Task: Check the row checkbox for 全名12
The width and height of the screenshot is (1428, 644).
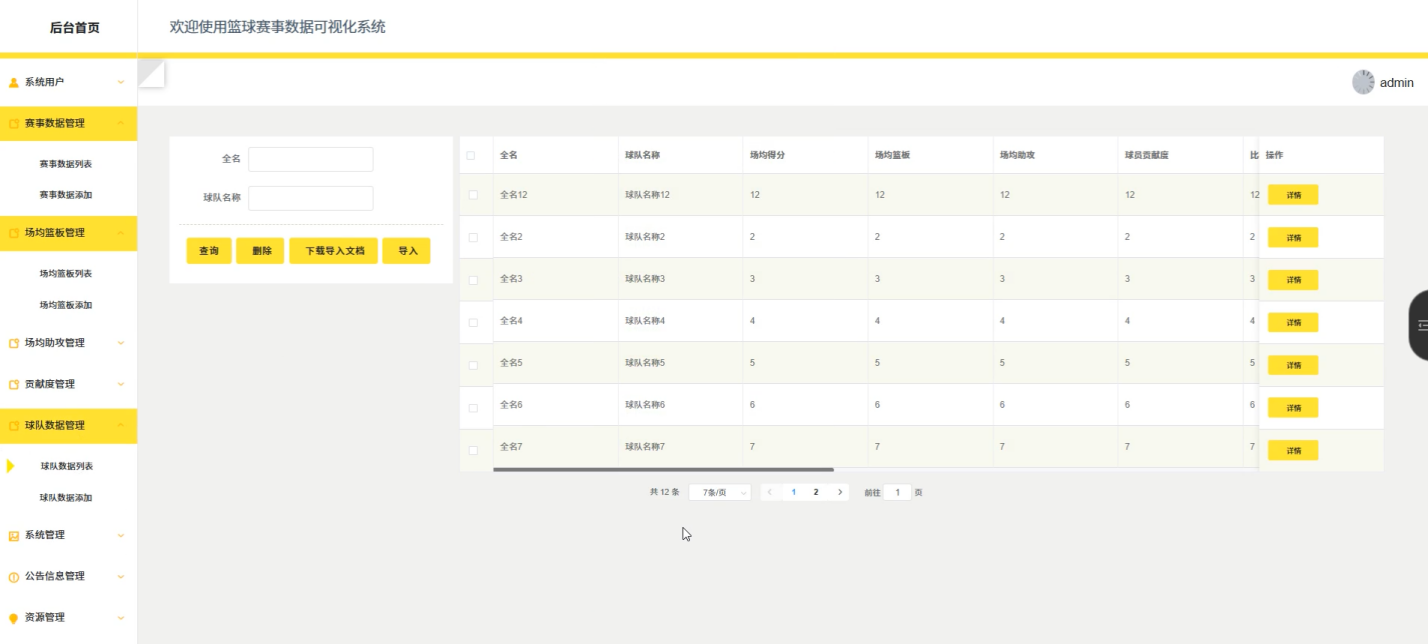Action: [x=473, y=195]
